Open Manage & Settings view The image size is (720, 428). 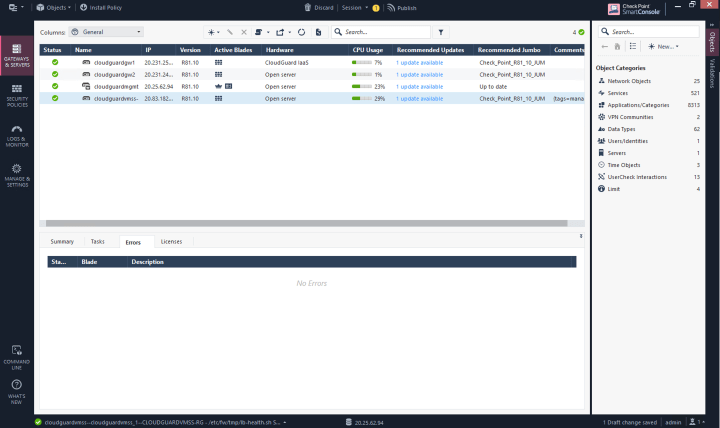17,175
